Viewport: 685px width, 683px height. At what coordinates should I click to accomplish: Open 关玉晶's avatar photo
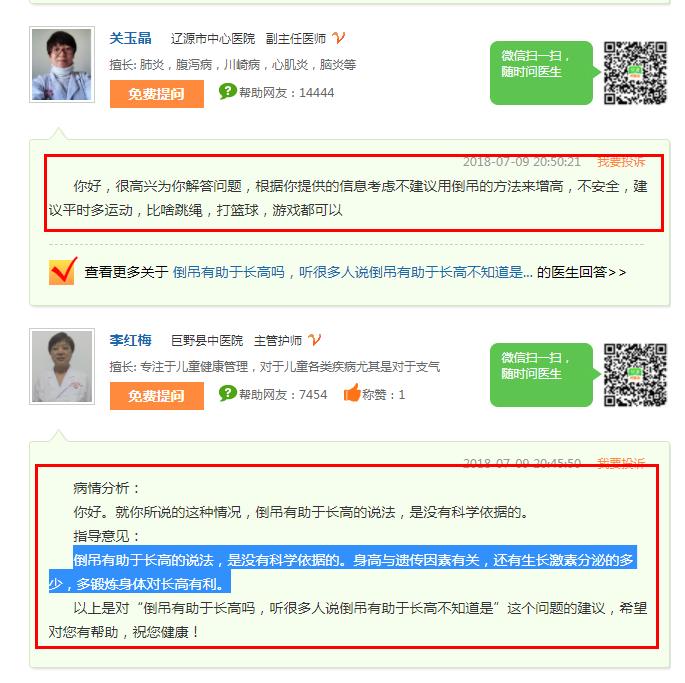[x=62, y=65]
